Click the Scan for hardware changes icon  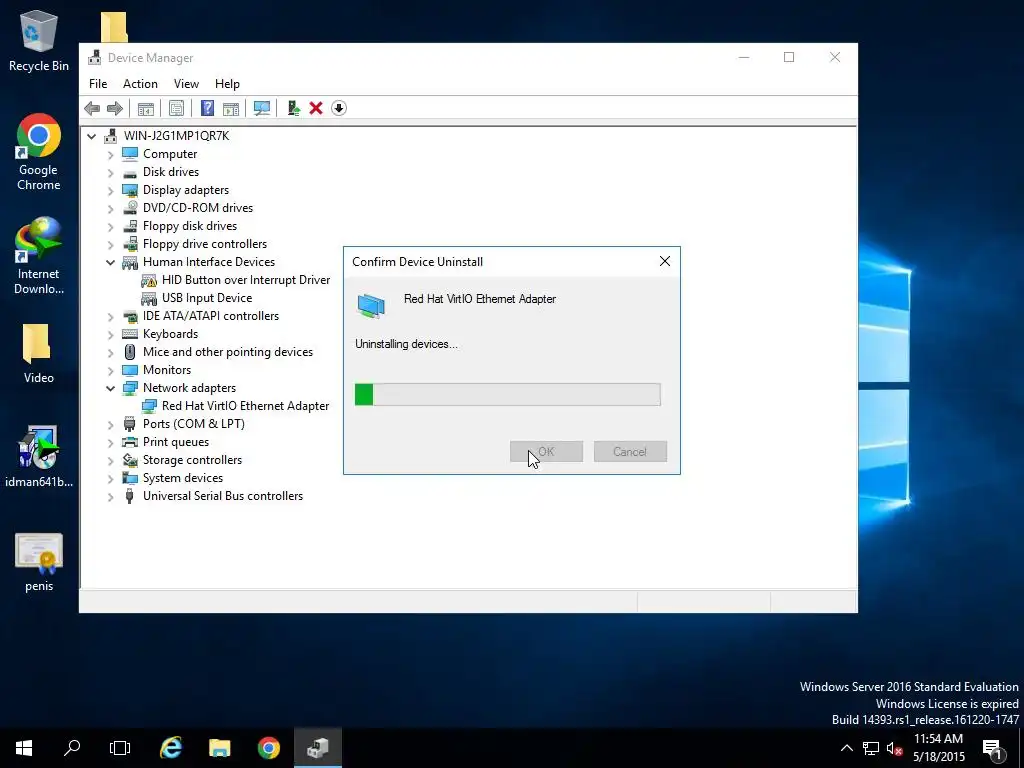pos(262,108)
